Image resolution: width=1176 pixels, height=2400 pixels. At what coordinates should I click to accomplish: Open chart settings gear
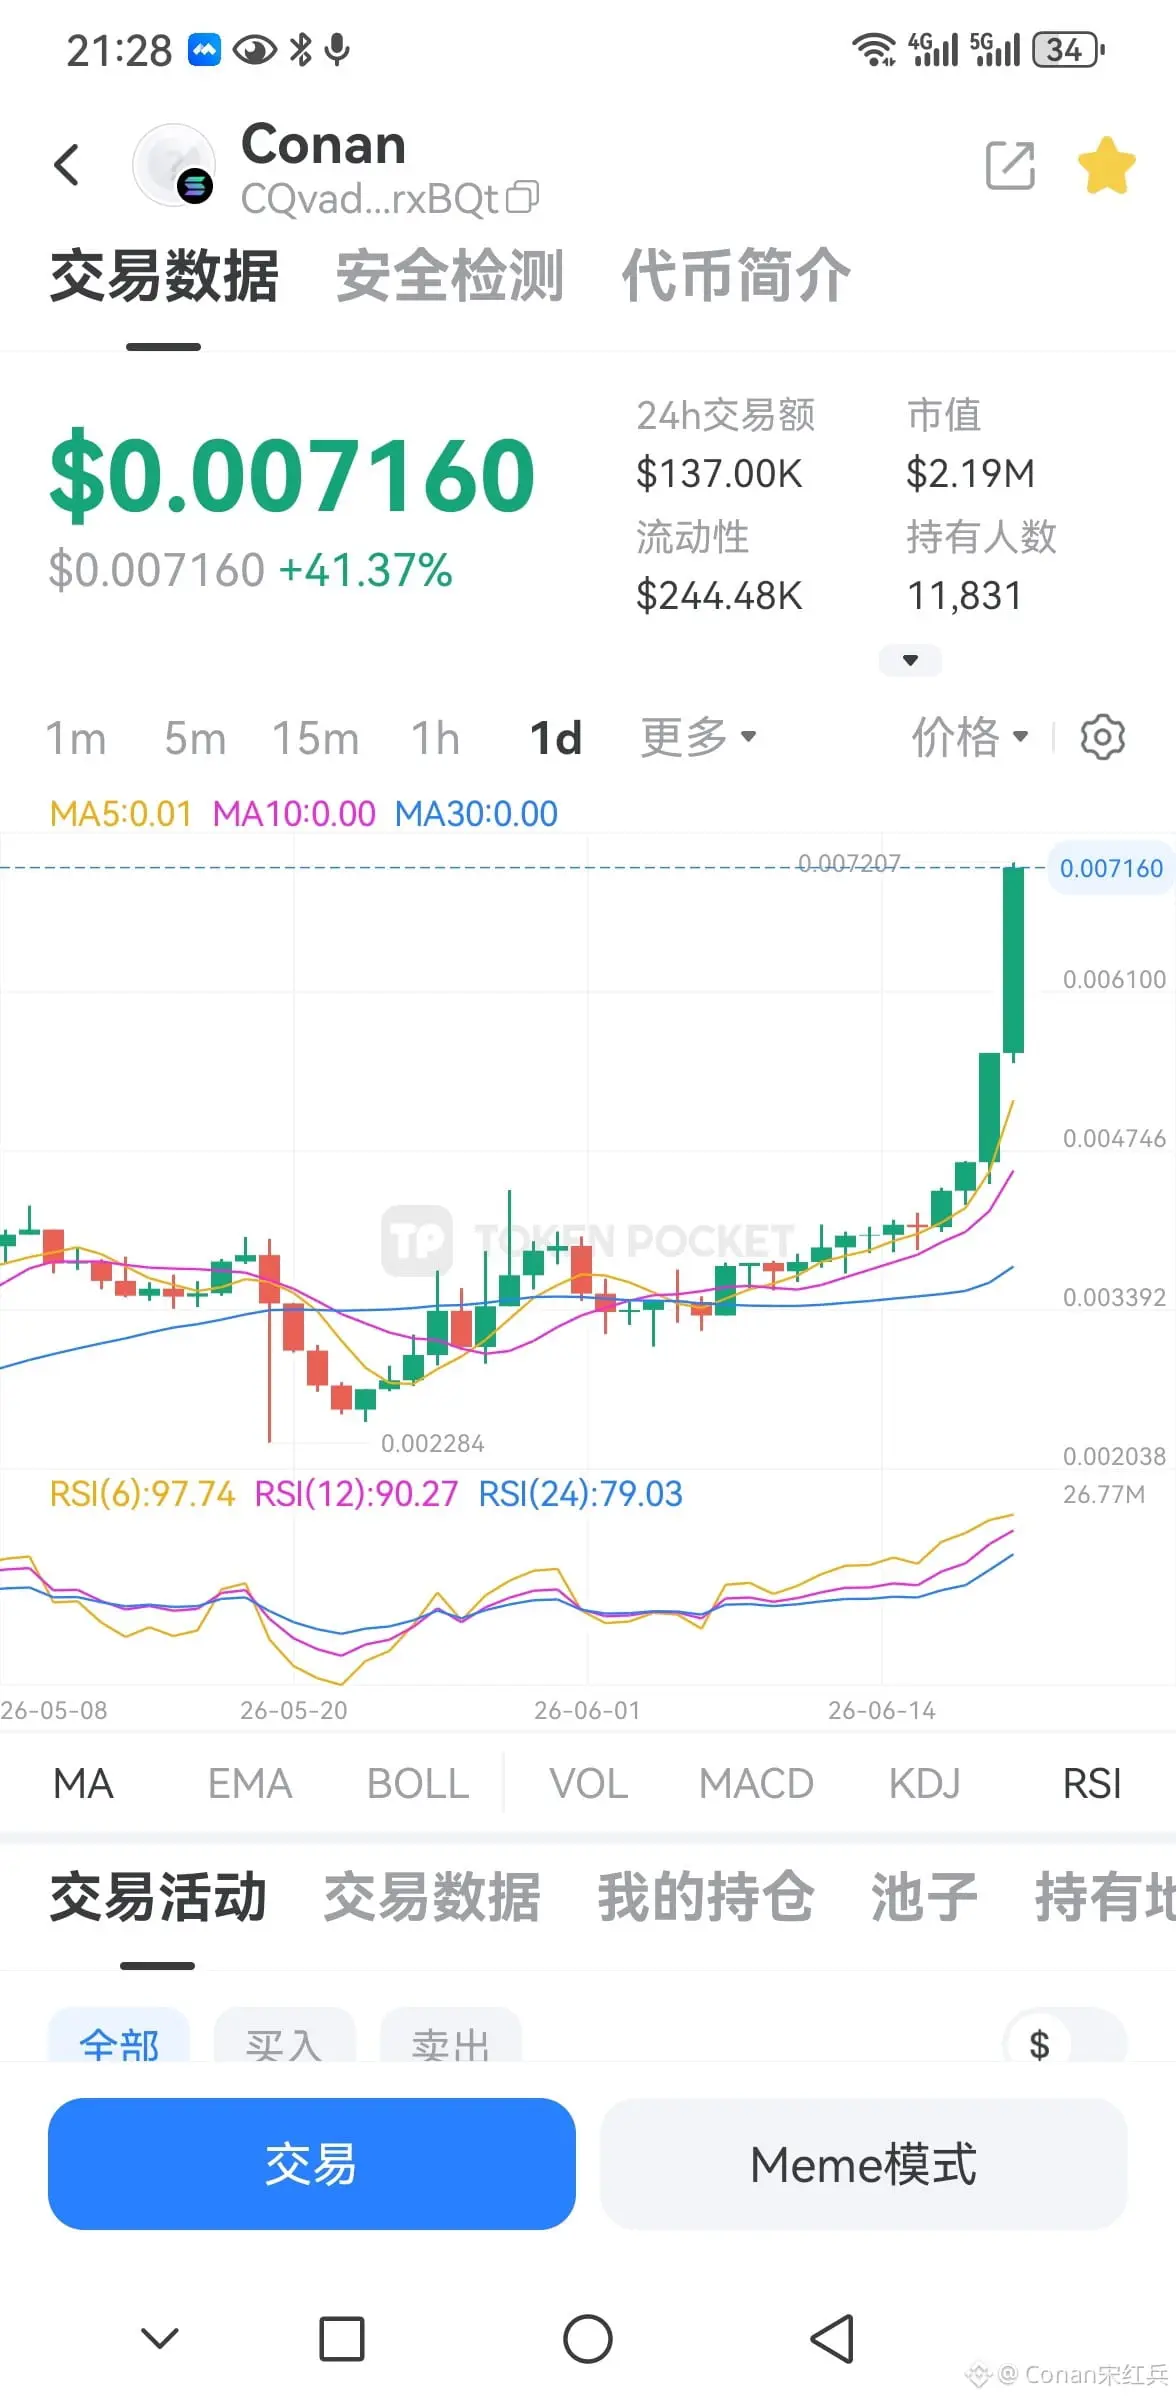click(1103, 738)
